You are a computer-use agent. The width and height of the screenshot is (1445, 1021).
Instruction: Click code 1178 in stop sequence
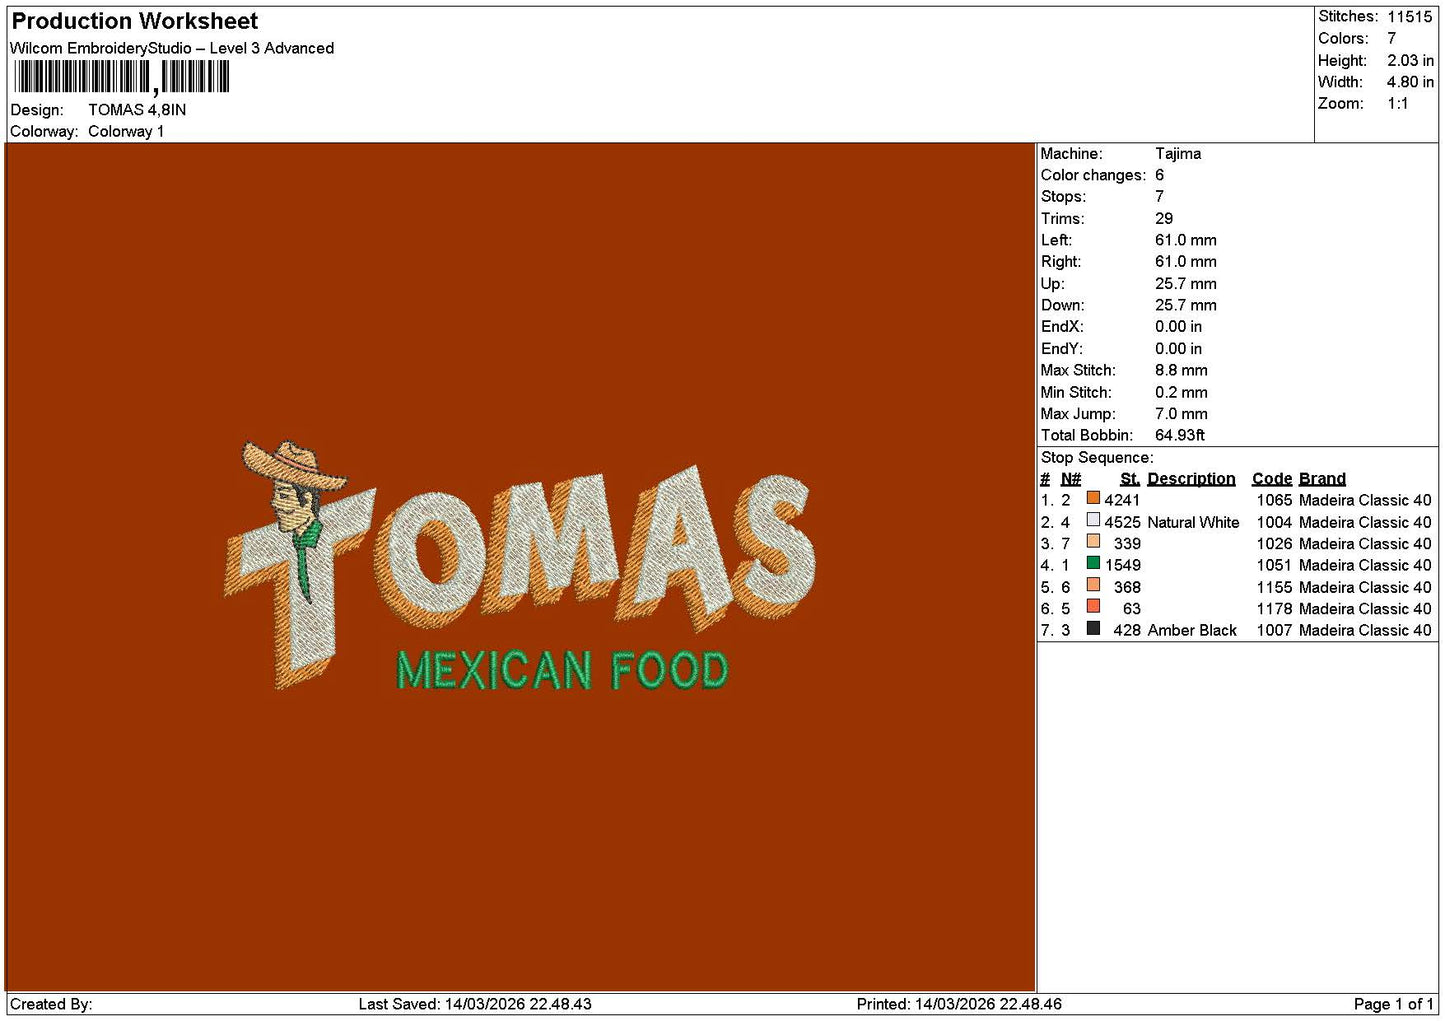[x=1274, y=609]
